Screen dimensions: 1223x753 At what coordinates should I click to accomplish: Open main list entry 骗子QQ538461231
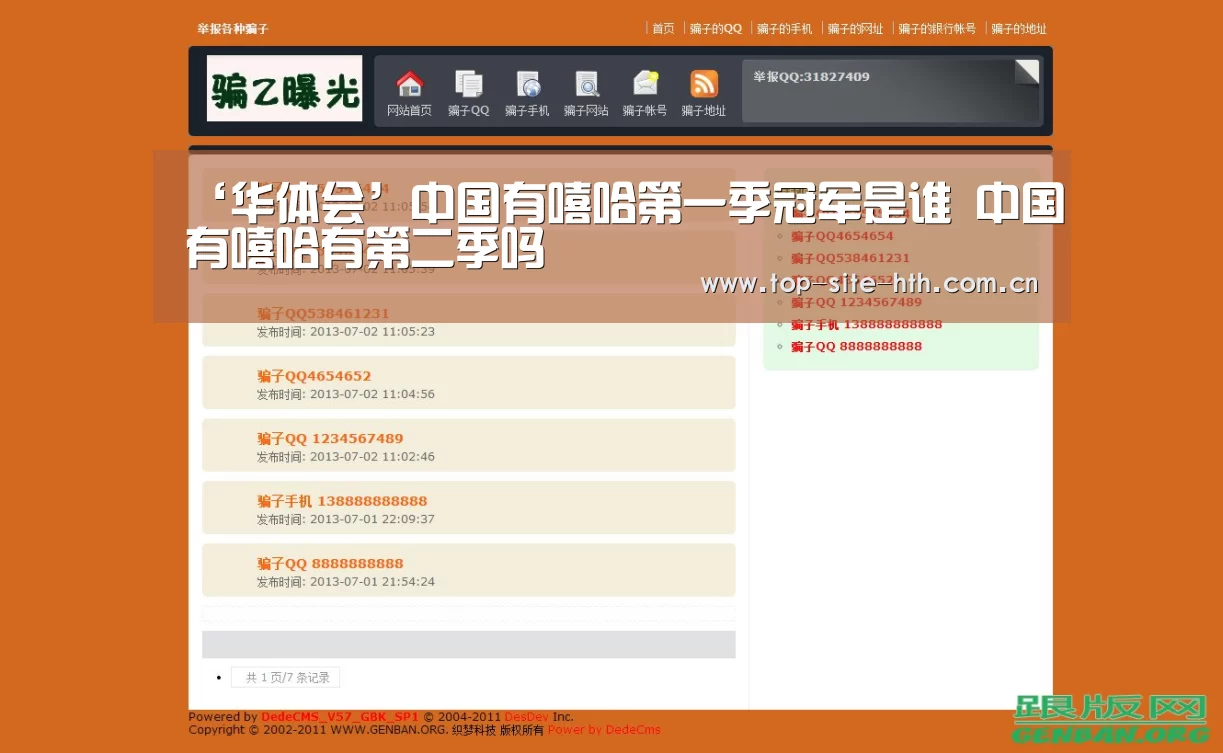323,314
